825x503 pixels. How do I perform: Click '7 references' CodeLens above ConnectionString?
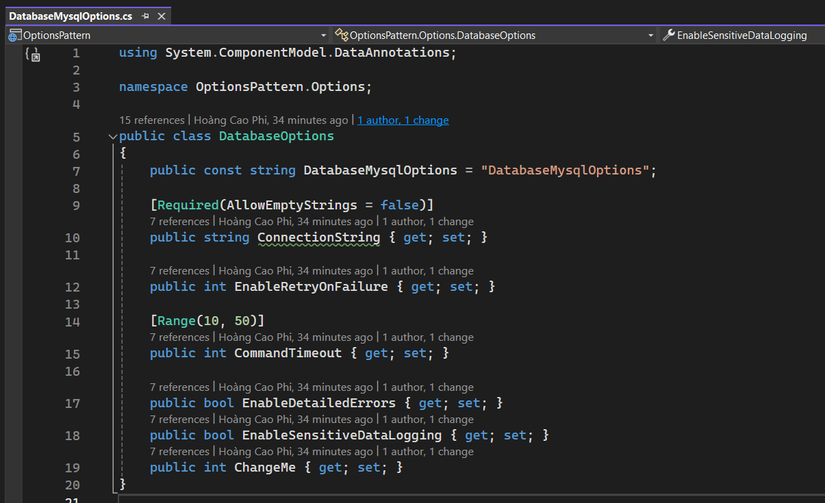(179, 222)
